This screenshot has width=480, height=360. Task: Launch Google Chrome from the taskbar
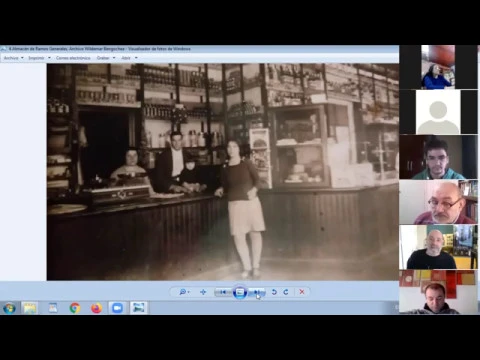tap(75, 308)
